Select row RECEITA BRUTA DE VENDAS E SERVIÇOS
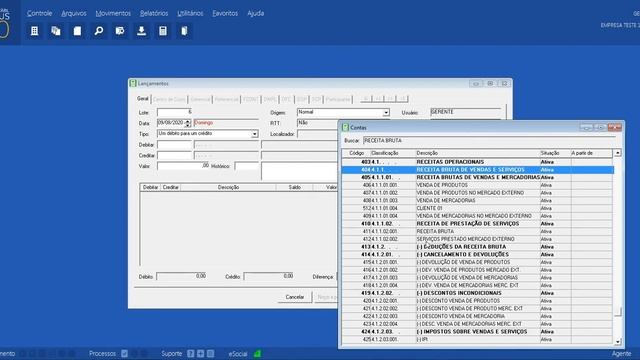The image size is (640, 360). click(x=478, y=170)
